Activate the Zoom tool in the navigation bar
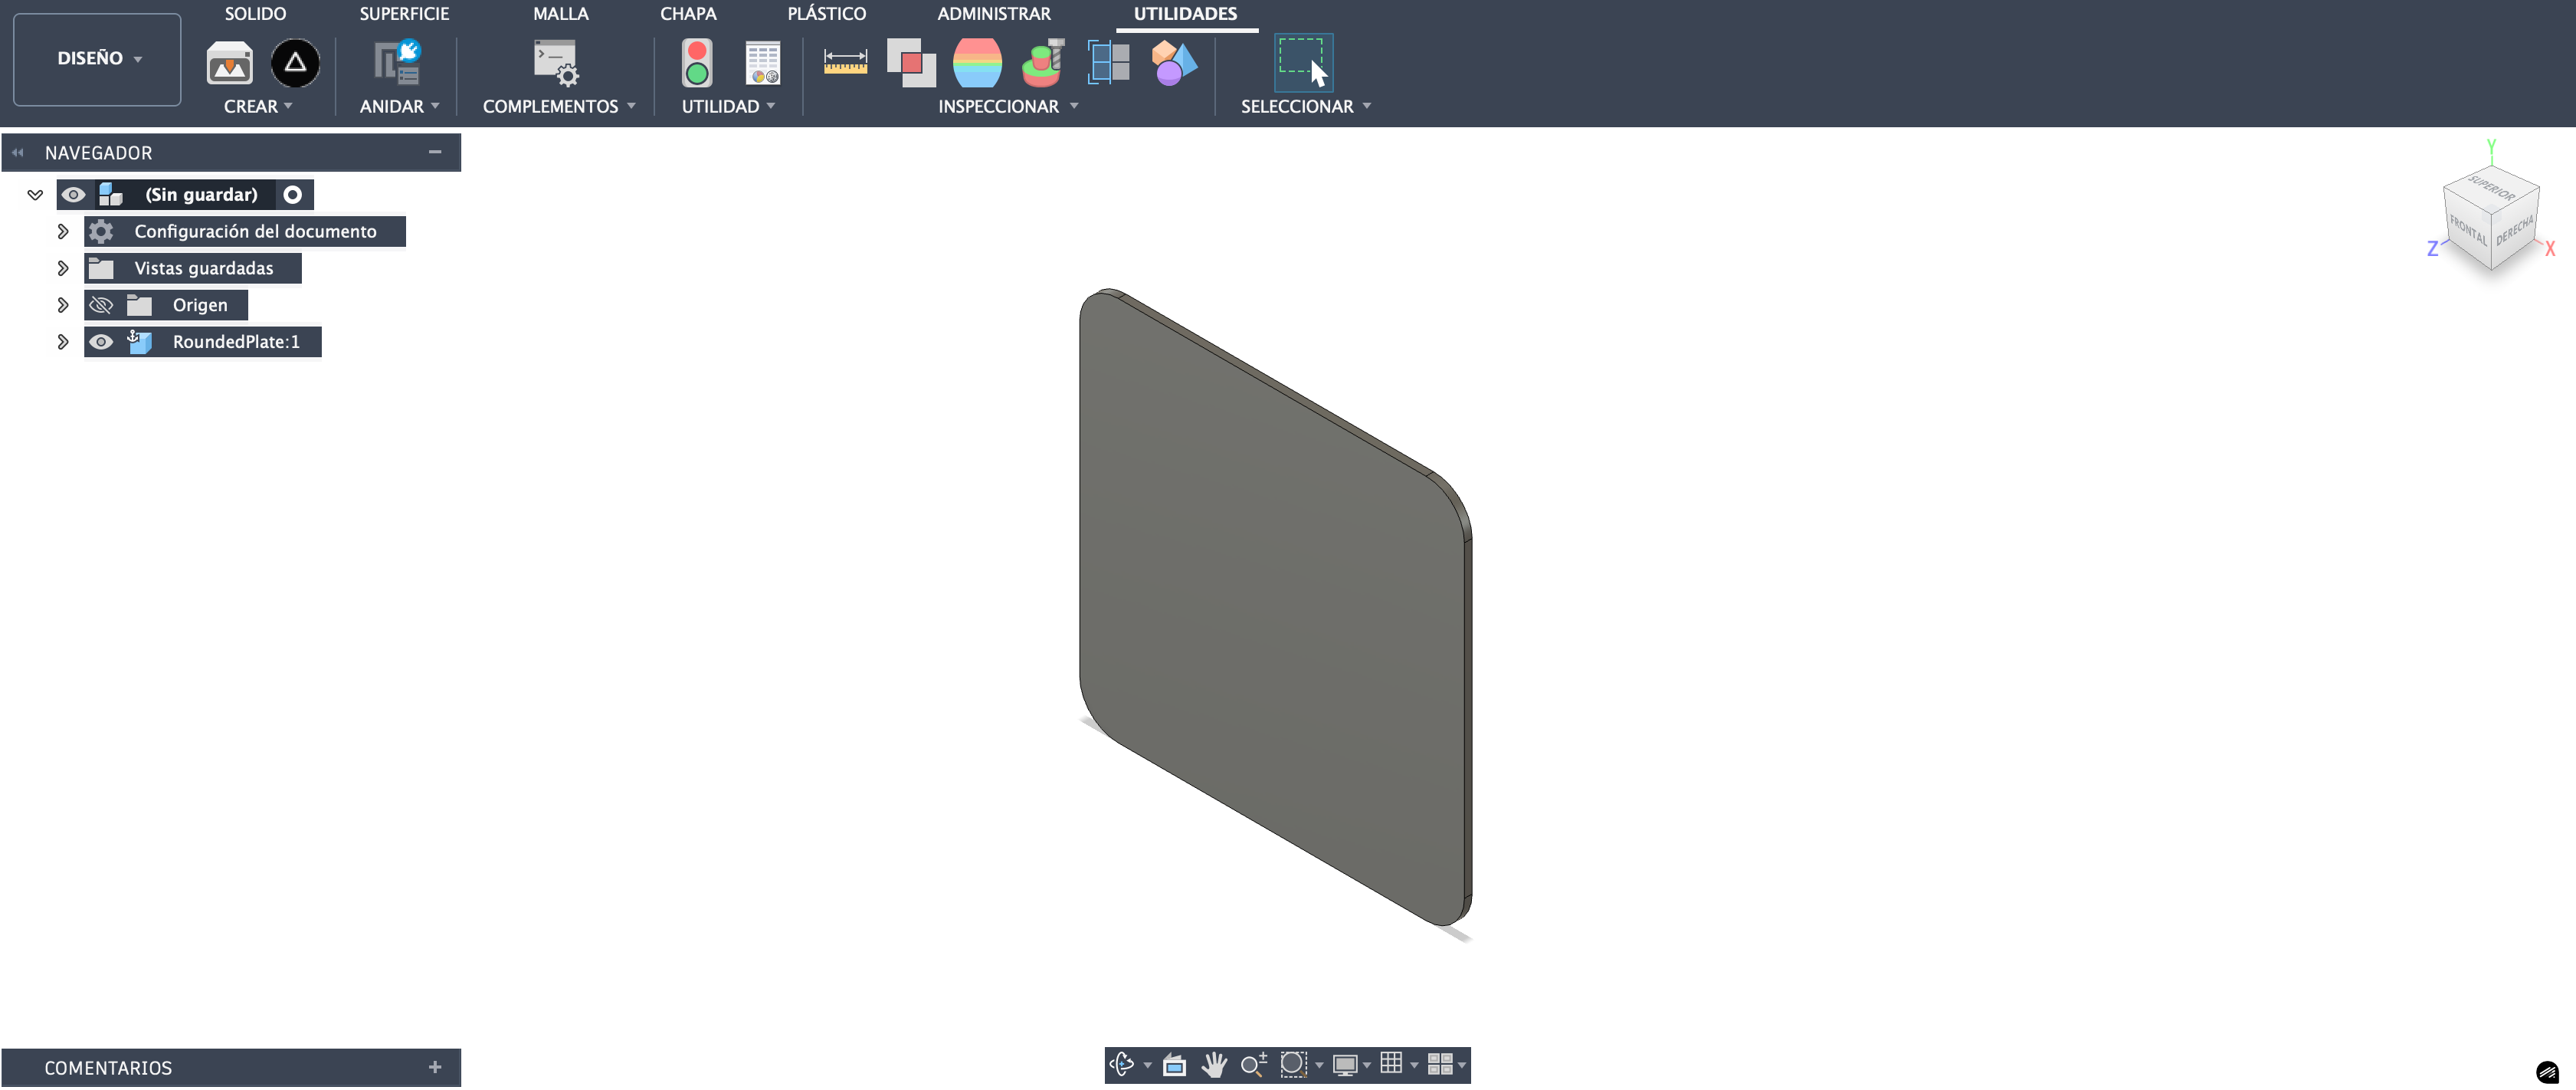2576x1090 pixels. tap(1254, 1065)
